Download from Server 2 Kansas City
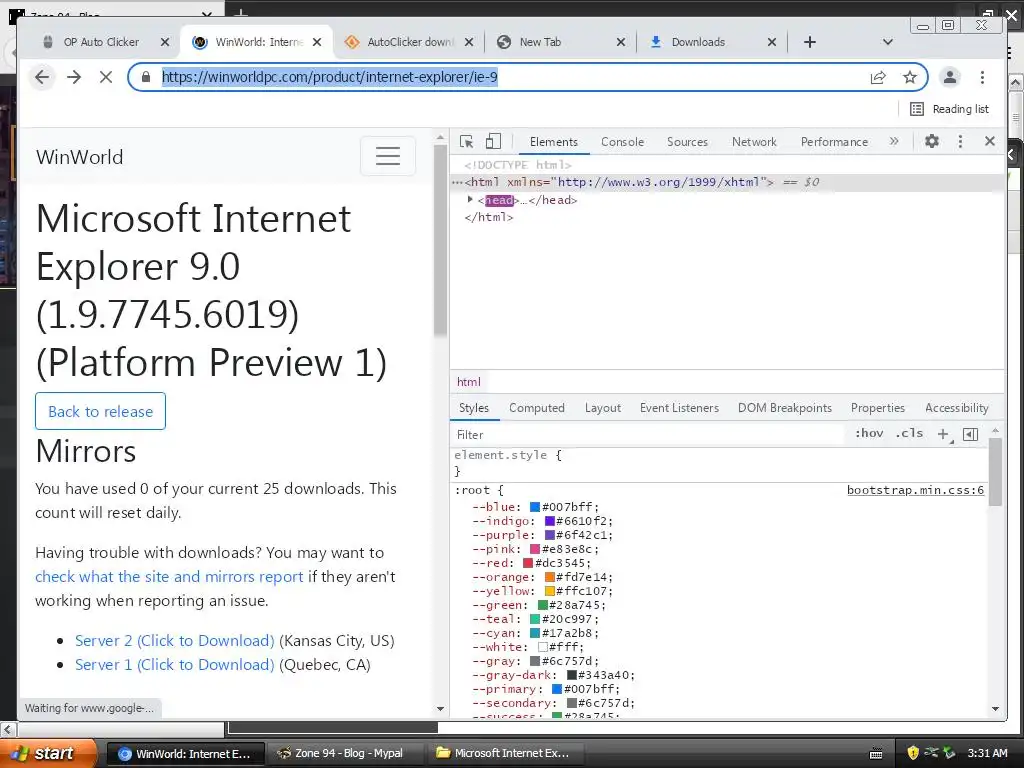1024x768 pixels. click(174, 641)
